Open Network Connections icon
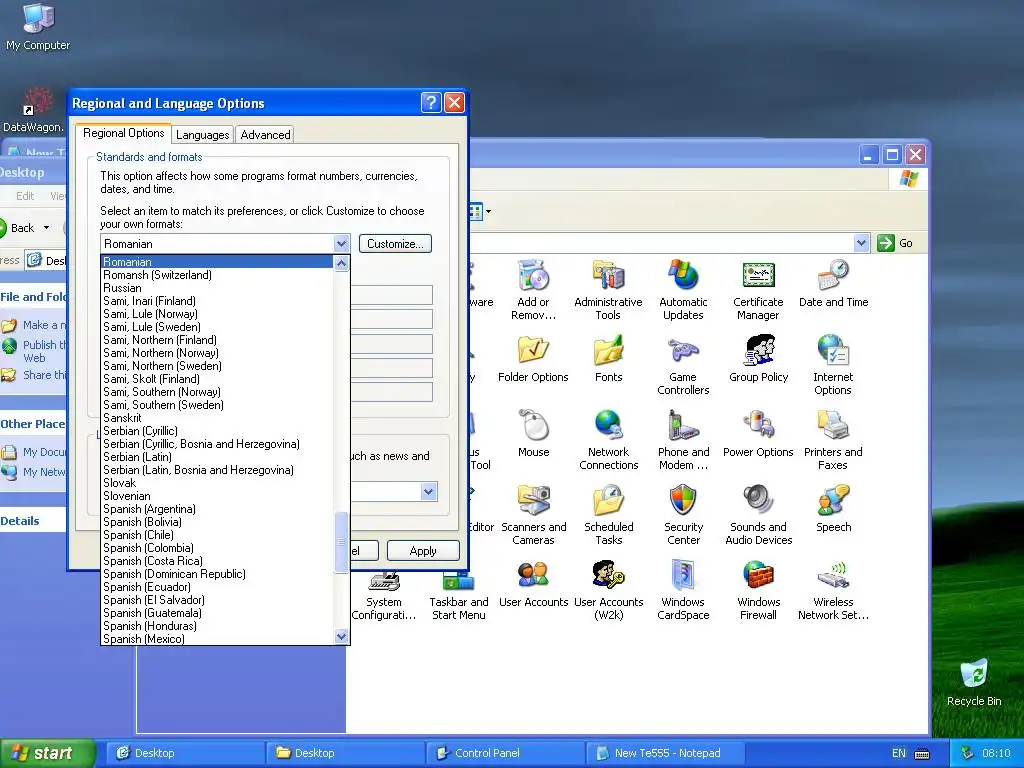Screen dimensions: 1024x768 click(608, 440)
